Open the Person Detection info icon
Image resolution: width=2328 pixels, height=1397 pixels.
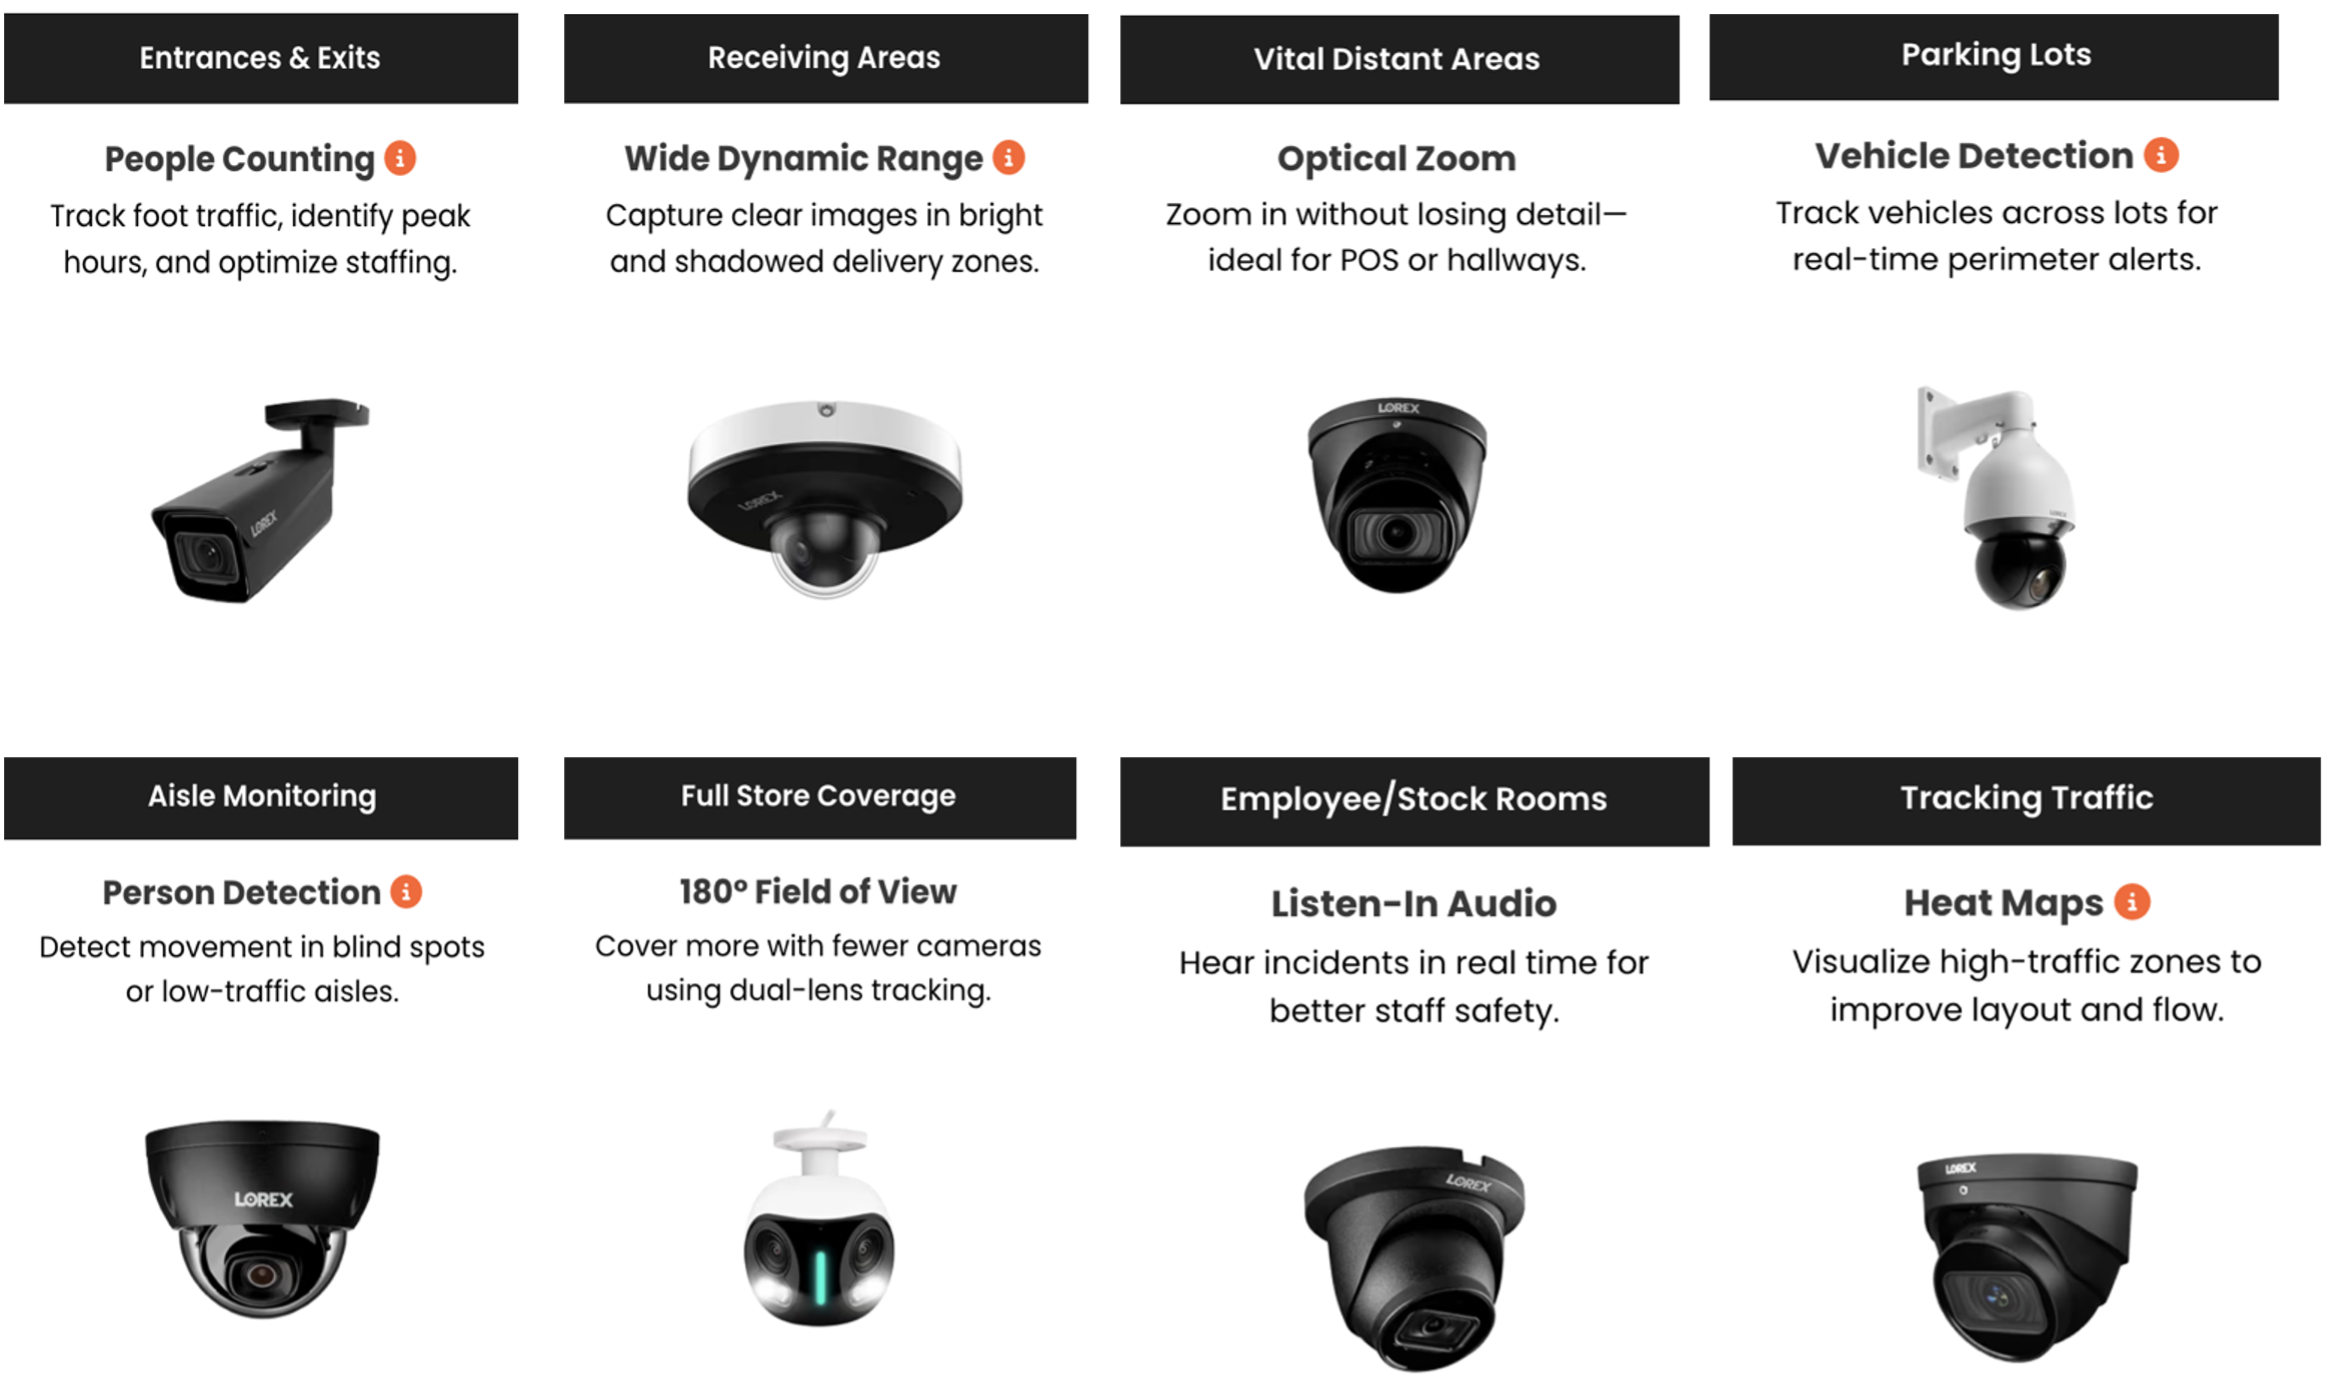406,891
